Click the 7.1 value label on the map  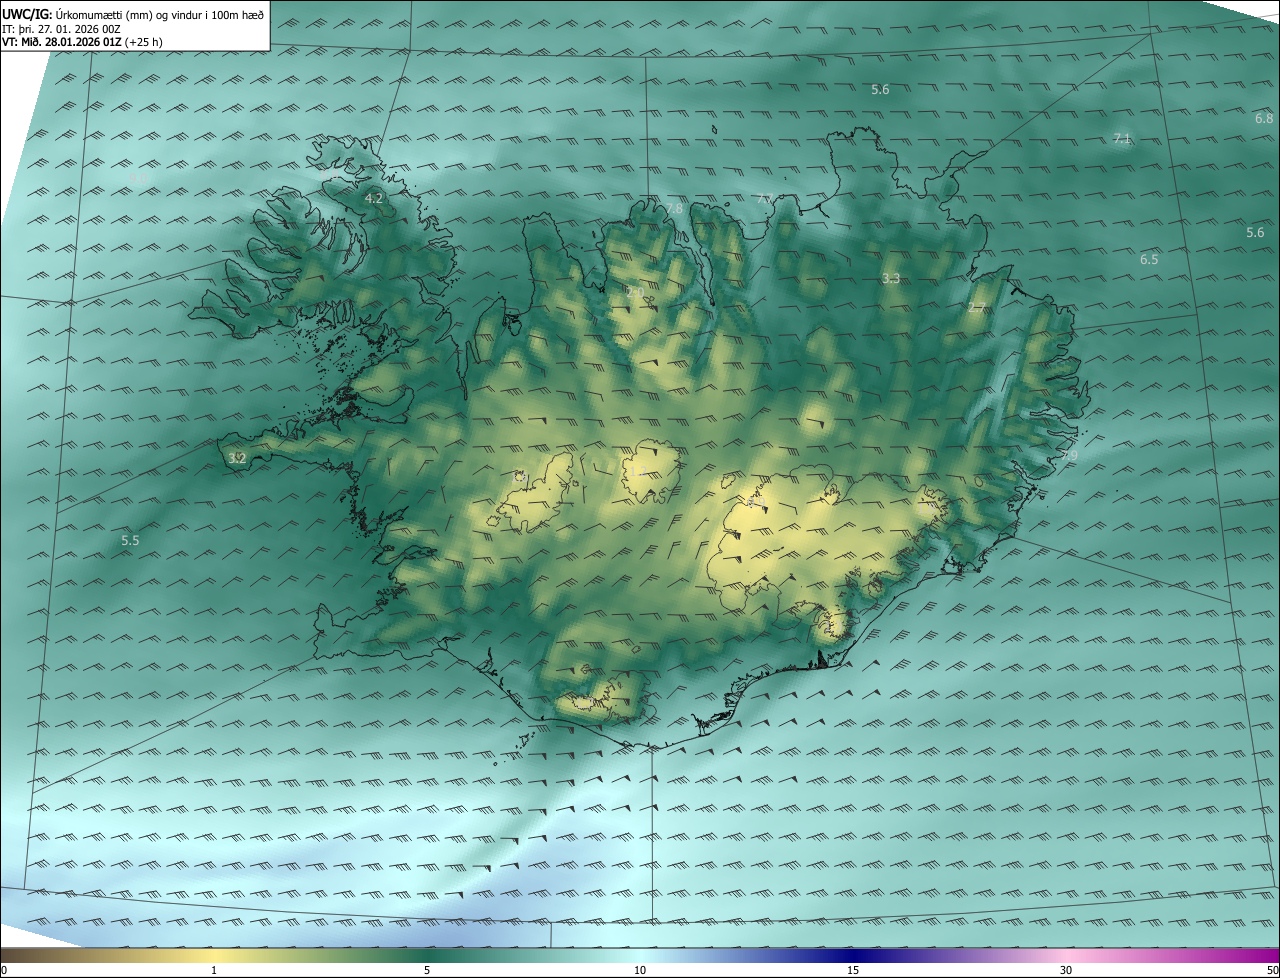pos(1122,139)
